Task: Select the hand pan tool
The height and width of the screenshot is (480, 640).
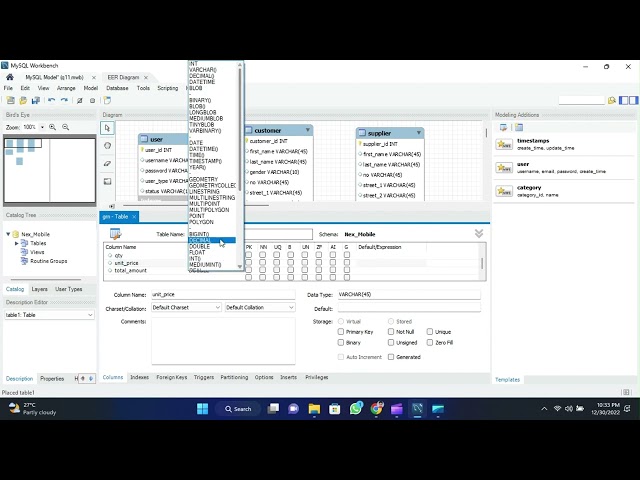Action: [x=107, y=146]
